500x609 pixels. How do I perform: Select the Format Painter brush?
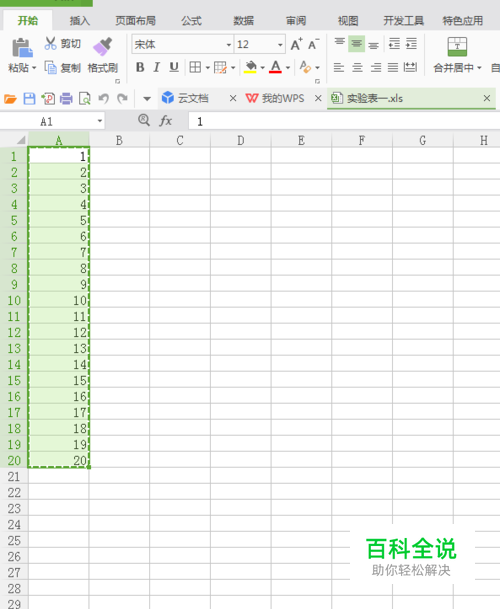click(x=103, y=47)
